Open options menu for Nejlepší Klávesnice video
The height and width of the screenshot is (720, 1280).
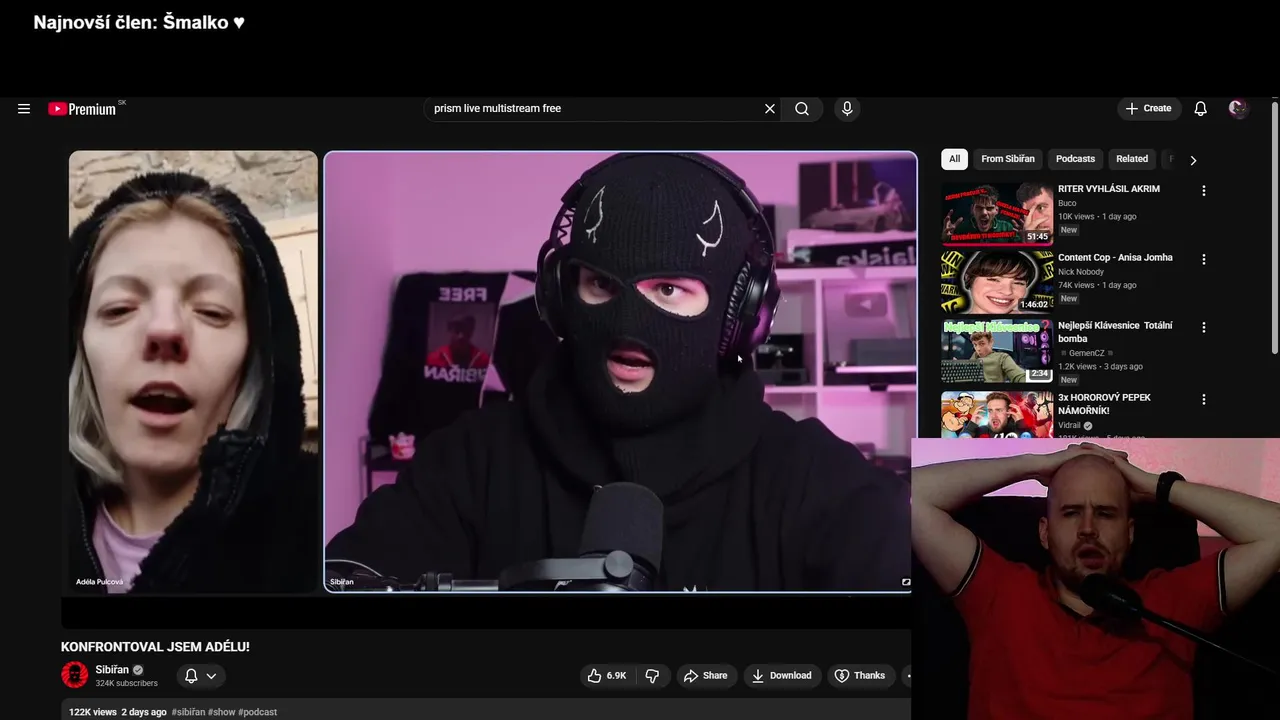(1204, 328)
